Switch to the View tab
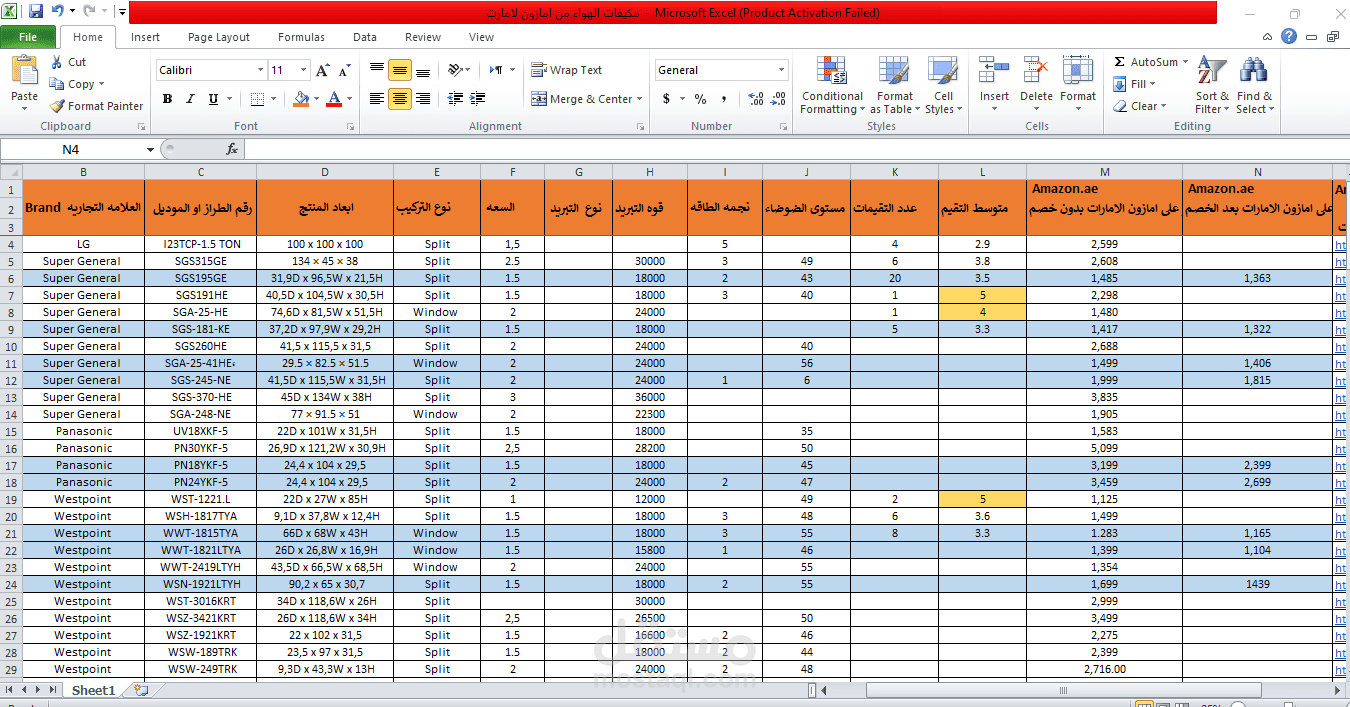 click(x=481, y=37)
